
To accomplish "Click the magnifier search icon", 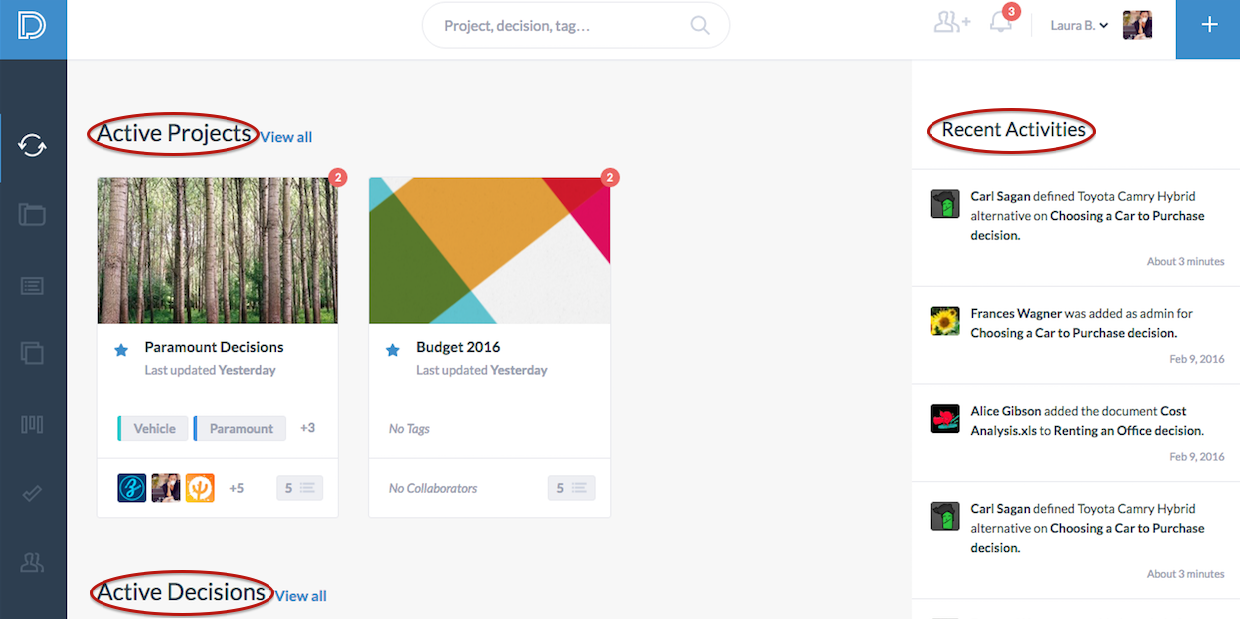I will point(700,25).
